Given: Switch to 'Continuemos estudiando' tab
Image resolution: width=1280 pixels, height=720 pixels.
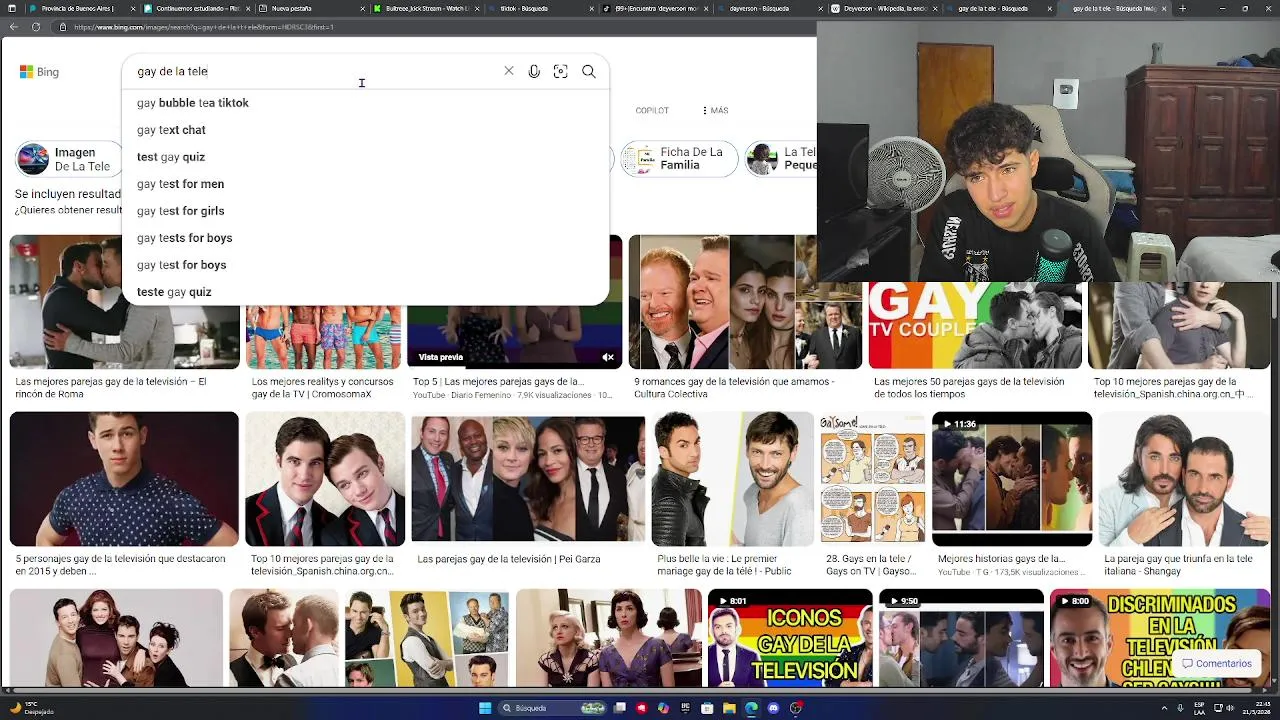Looking at the screenshot, I should [x=195, y=8].
